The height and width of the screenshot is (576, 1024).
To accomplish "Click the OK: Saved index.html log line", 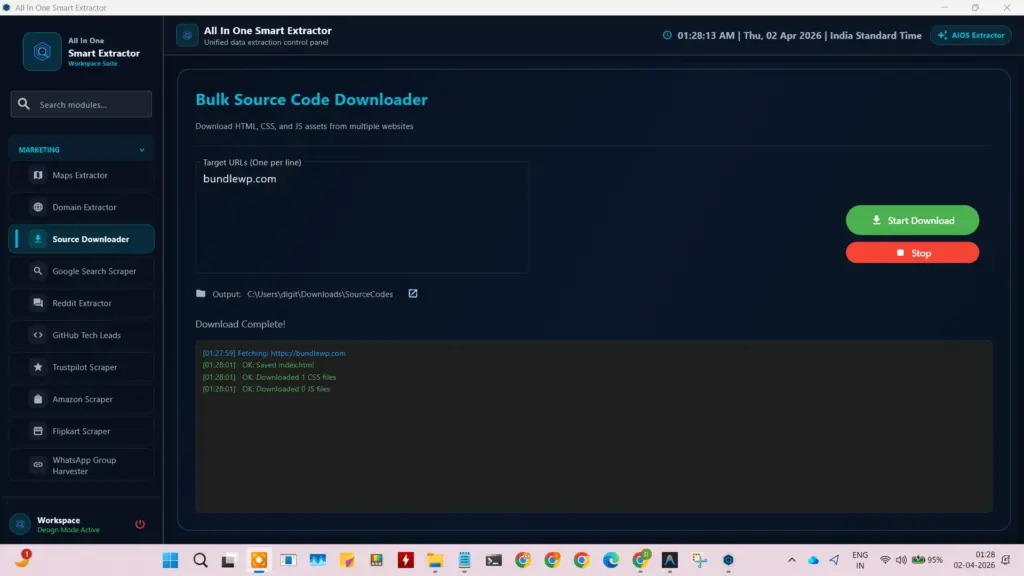I will (x=258, y=365).
